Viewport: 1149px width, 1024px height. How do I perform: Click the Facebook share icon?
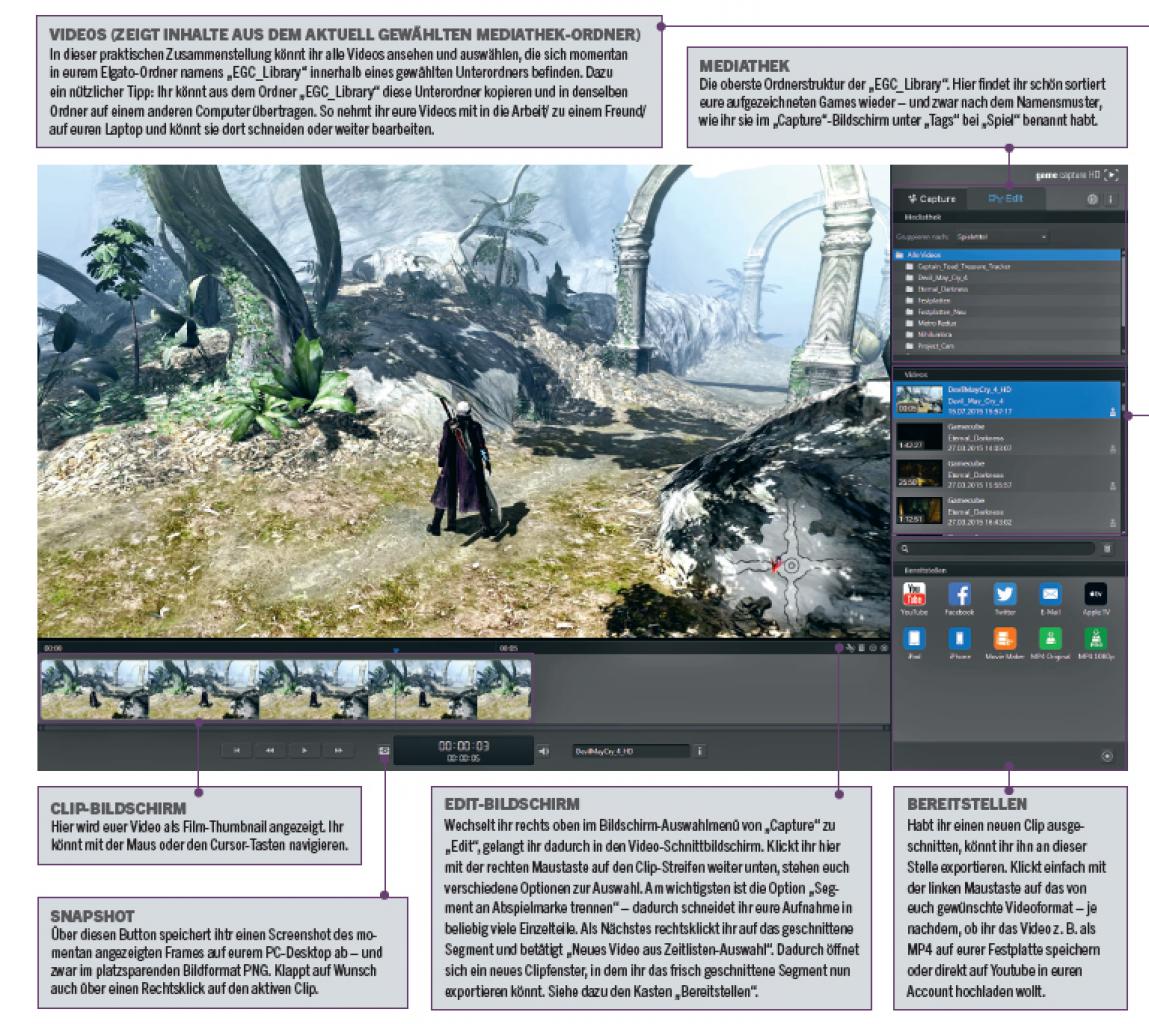(x=959, y=594)
